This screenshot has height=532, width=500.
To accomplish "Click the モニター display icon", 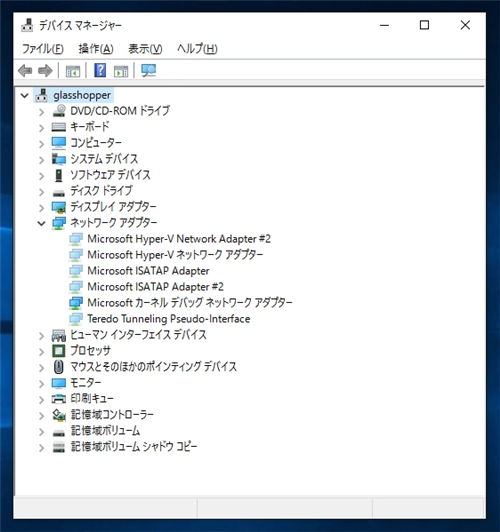I will click(59, 383).
